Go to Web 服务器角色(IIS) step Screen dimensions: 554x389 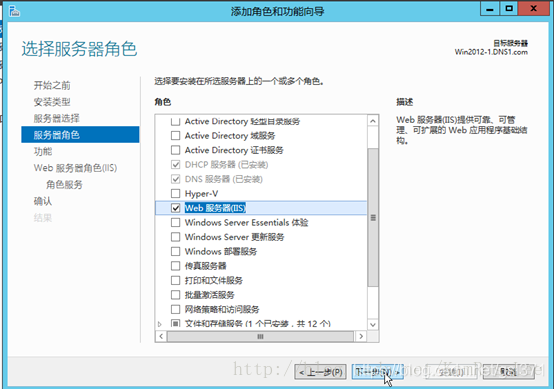coord(75,168)
